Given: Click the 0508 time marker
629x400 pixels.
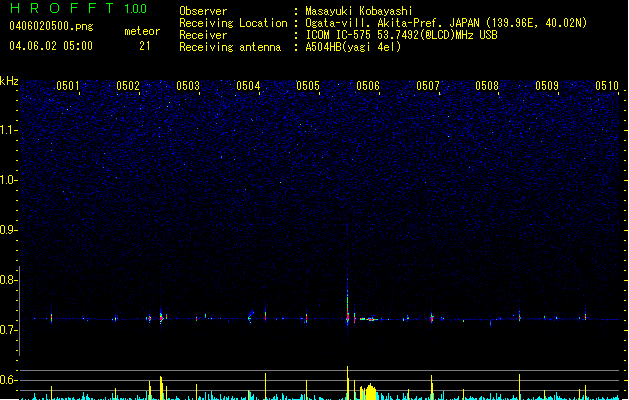Looking at the screenshot, I should 487,86.
